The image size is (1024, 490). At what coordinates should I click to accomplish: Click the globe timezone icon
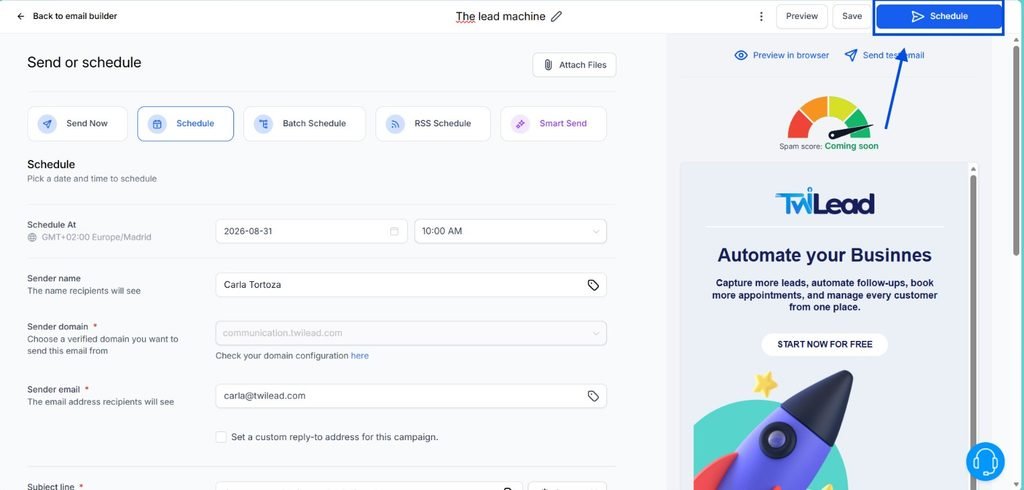point(32,238)
